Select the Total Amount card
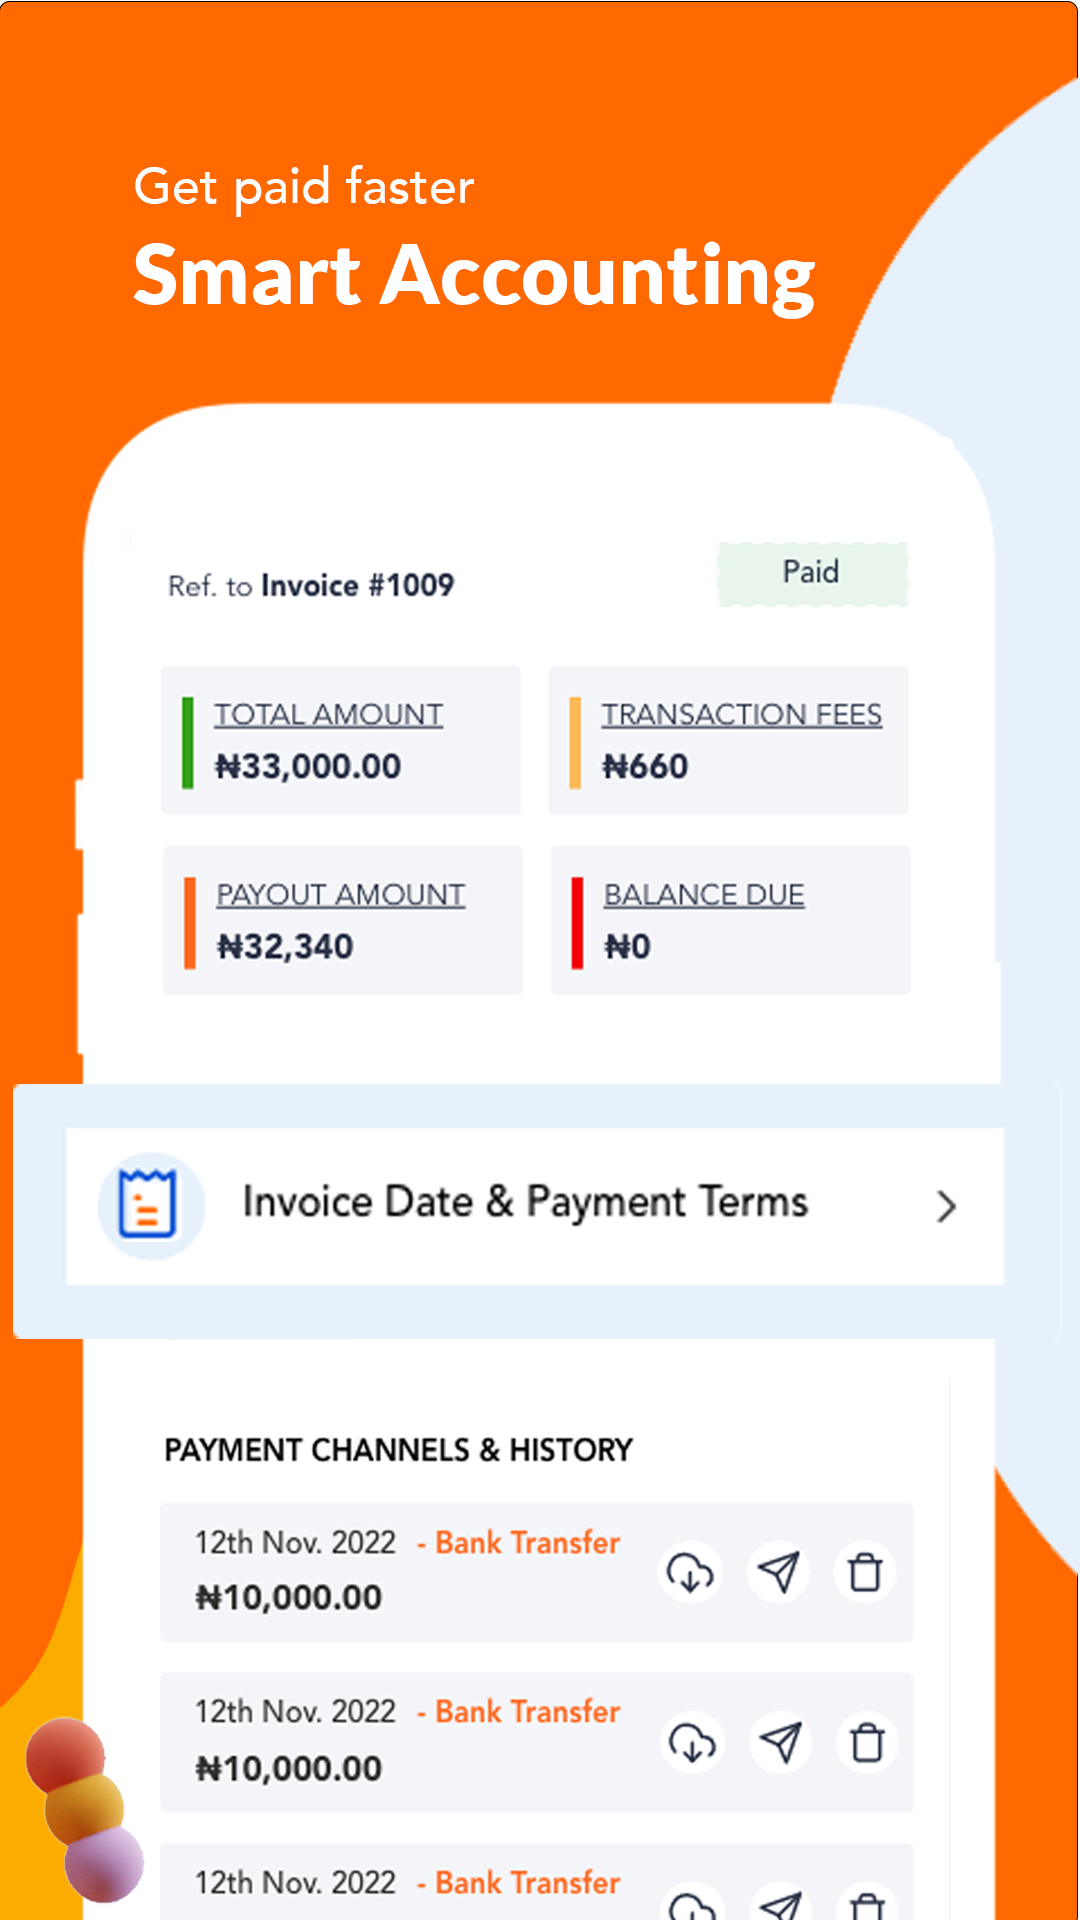The width and height of the screenshot is (1080, 1920). pyautogui.click(x=341, y=740)
